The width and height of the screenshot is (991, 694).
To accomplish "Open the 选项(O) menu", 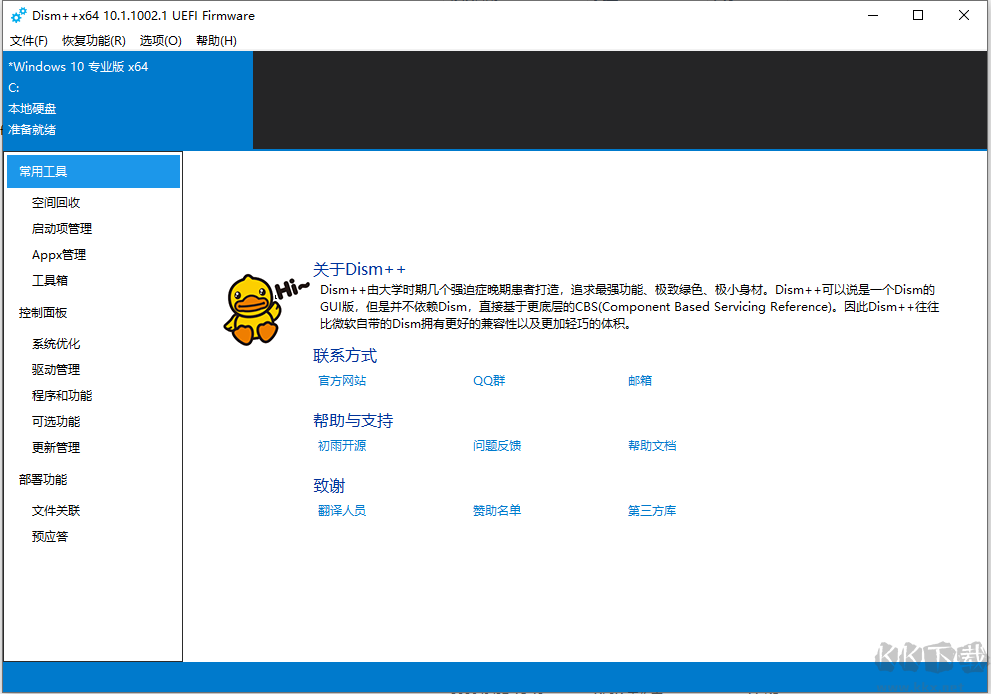I will tap(159, 41).
